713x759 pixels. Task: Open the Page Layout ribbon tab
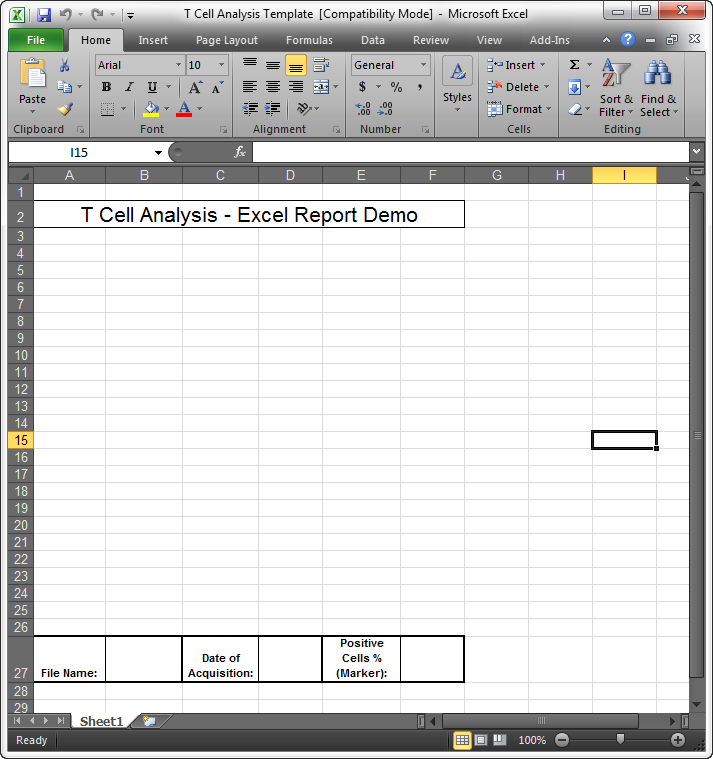[226, 40]
